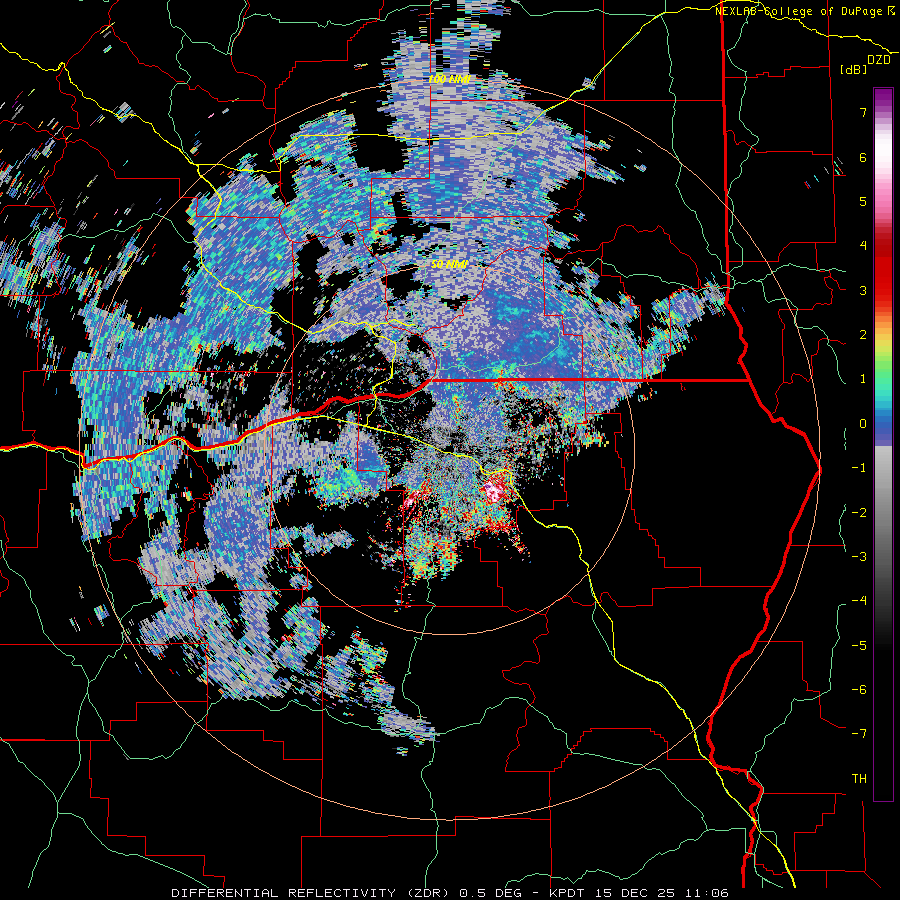
Task: Click the scale value 7
Action: [863, 112]
